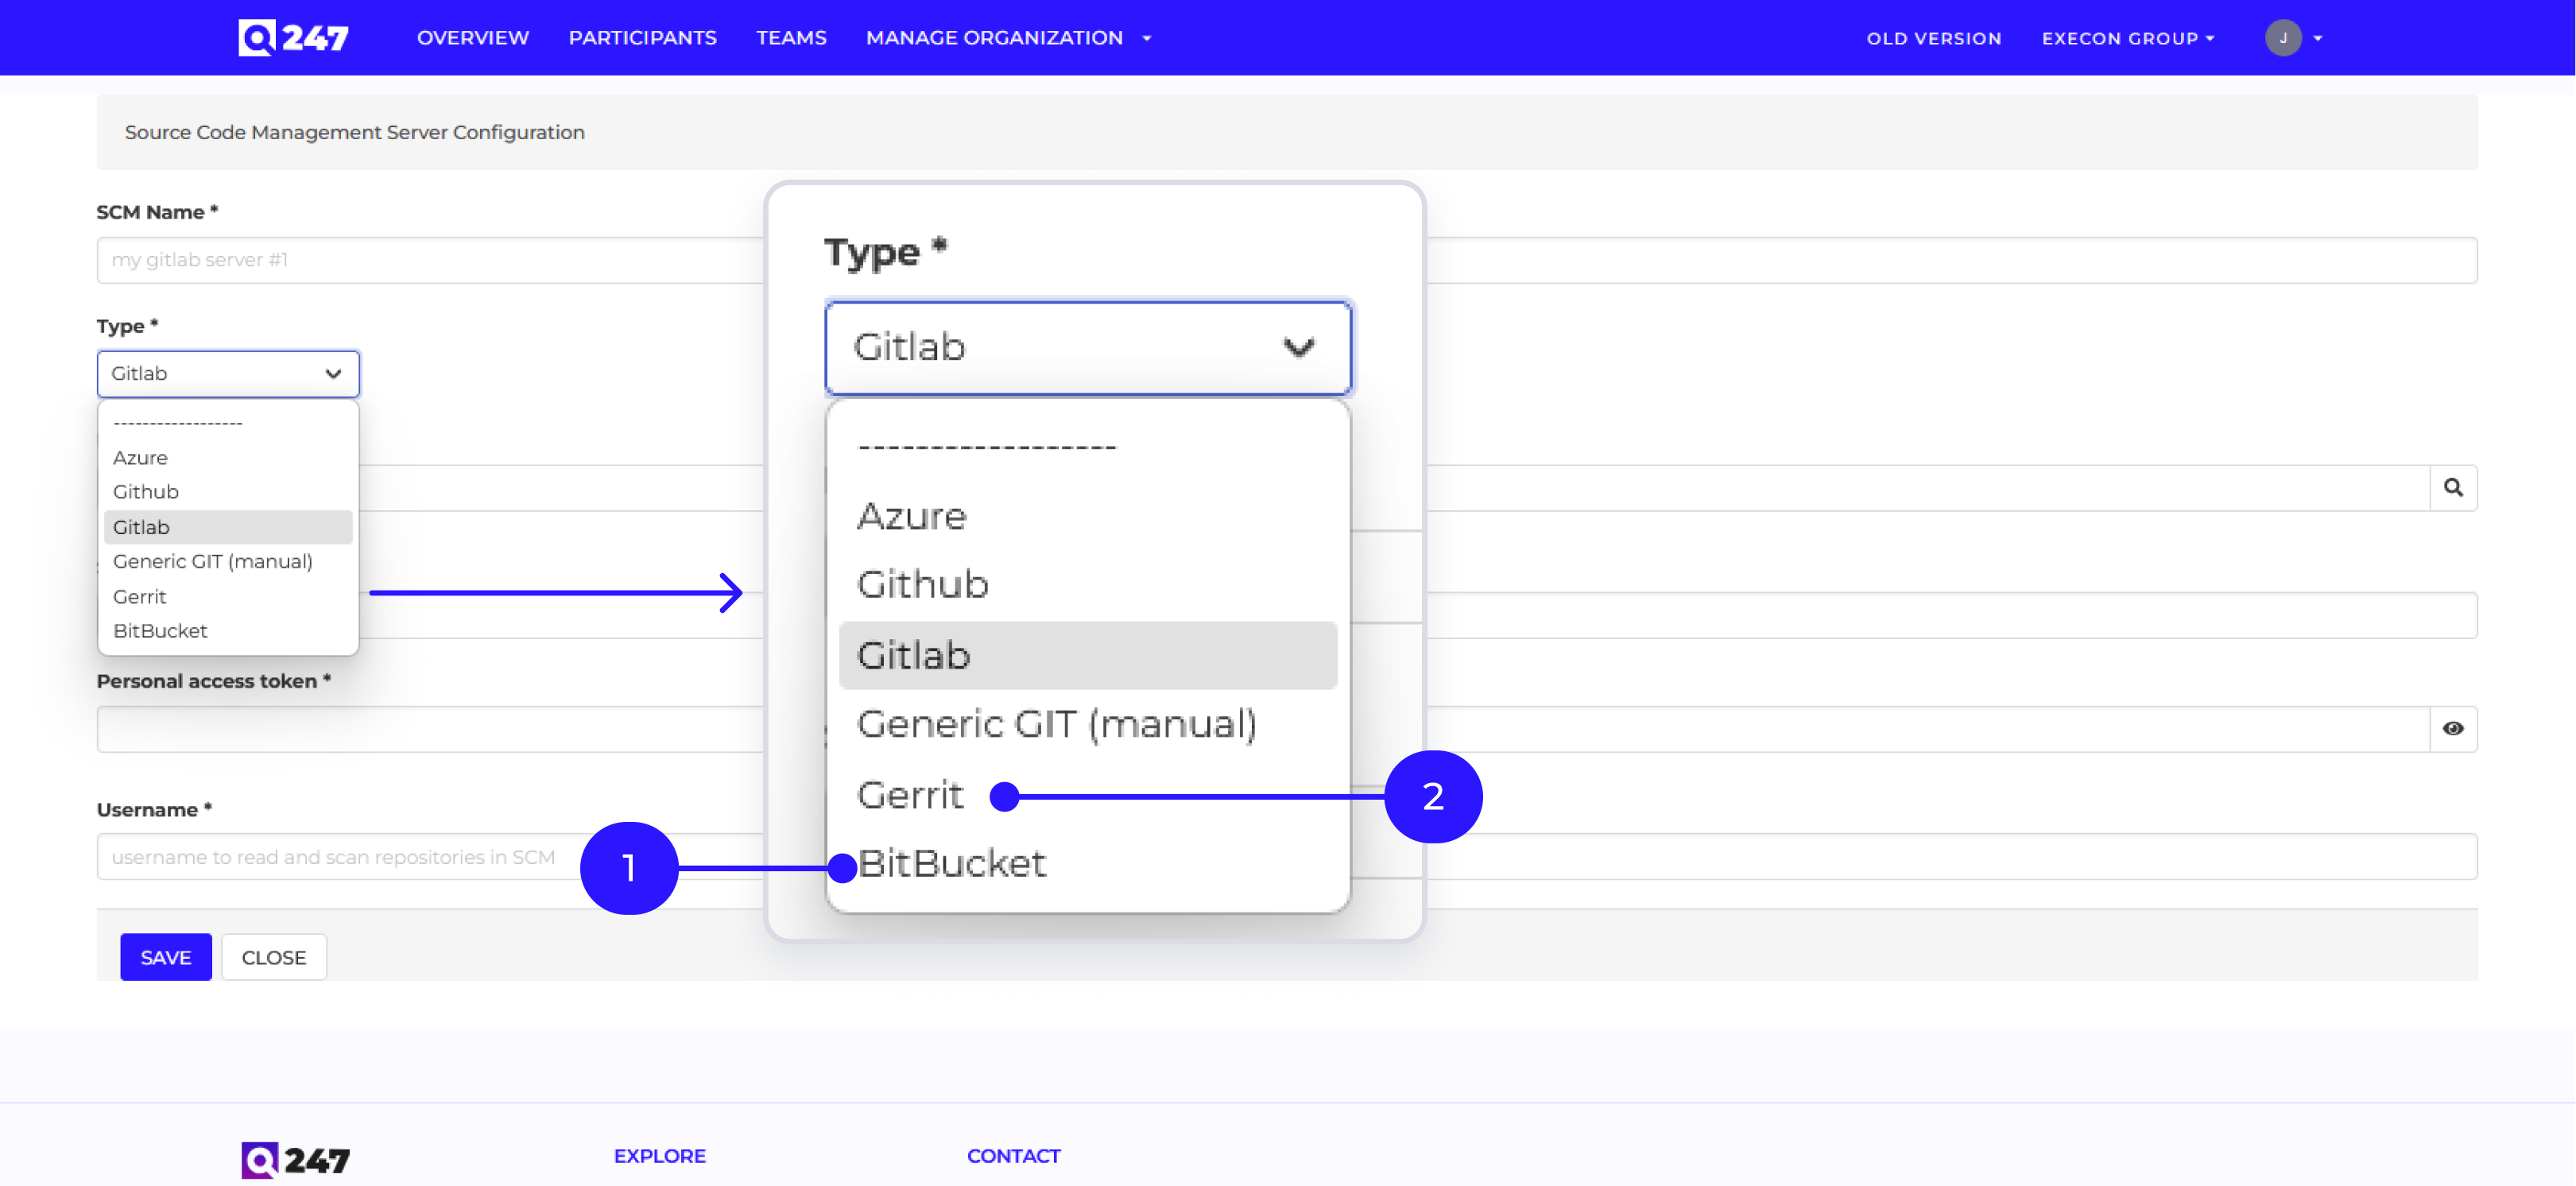Open the Teams tab
Viewport: 2576px width, 1186px height.
click(790, 38)
